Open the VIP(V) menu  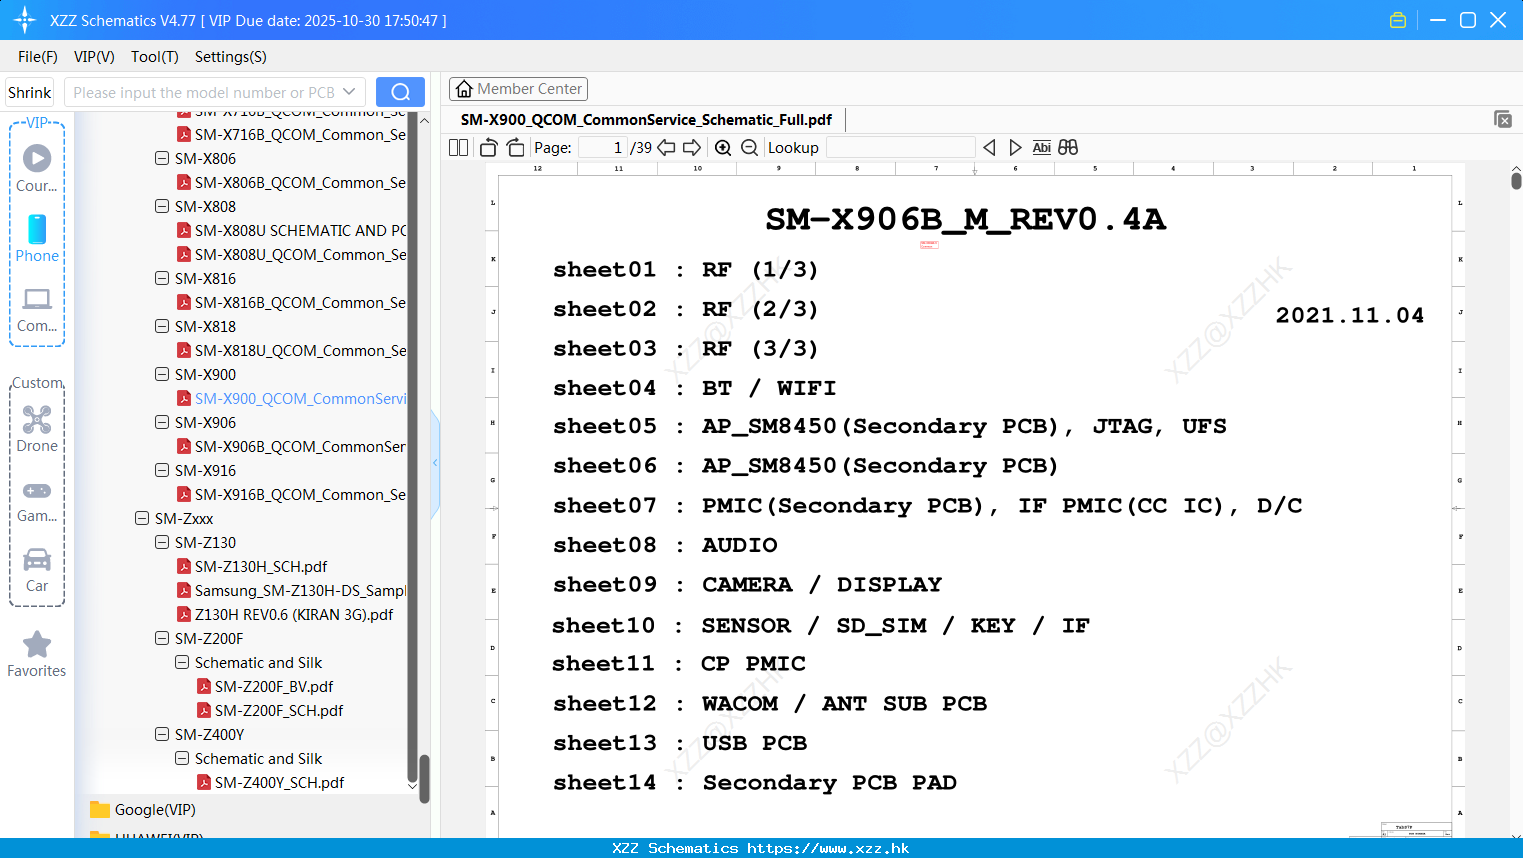coord(94,57)
